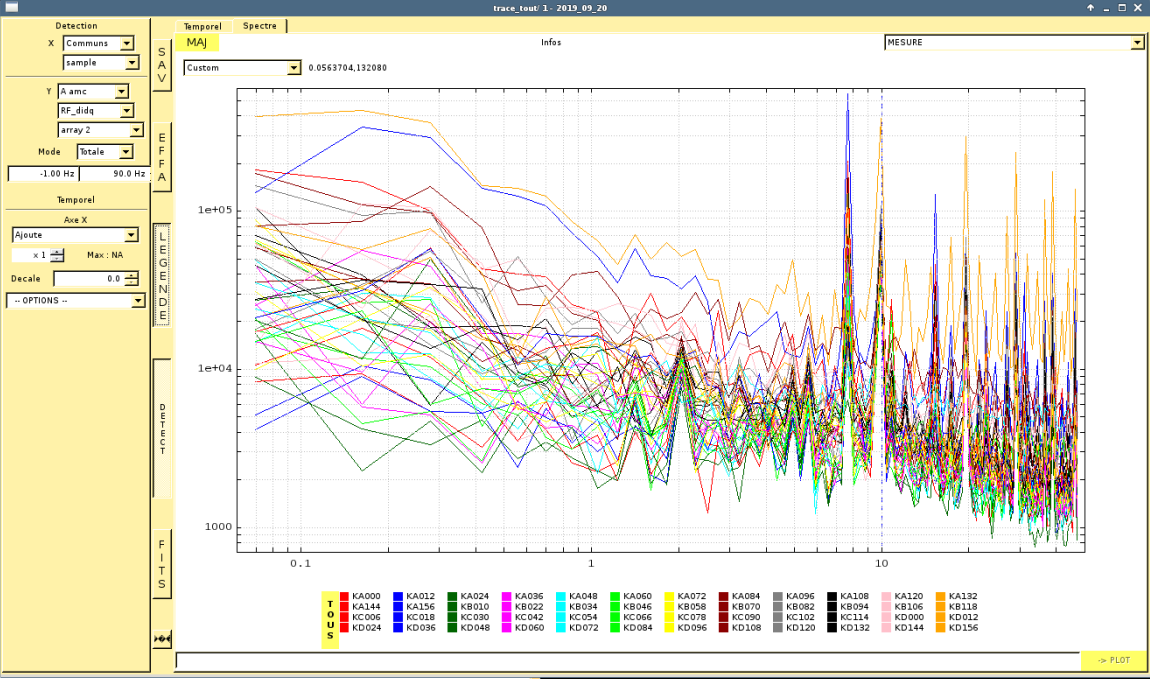
Task: Select the Spectre tab
Action: tap(260, 26)
